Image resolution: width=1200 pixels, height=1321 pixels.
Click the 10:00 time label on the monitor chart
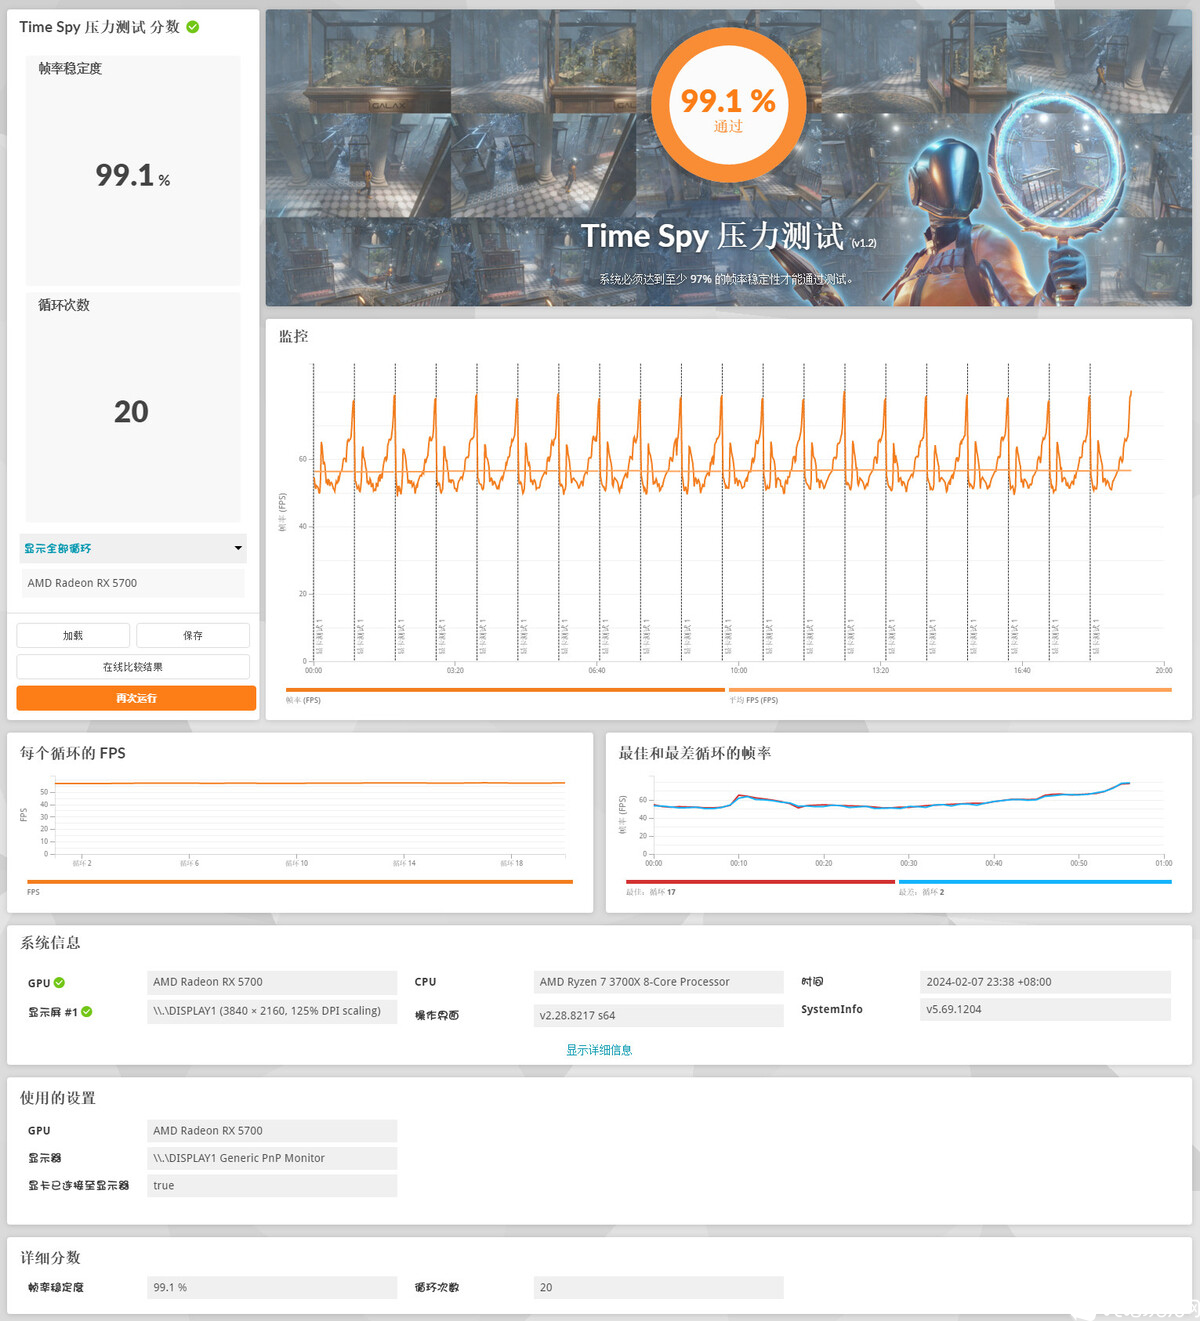[x=739, y=671]
